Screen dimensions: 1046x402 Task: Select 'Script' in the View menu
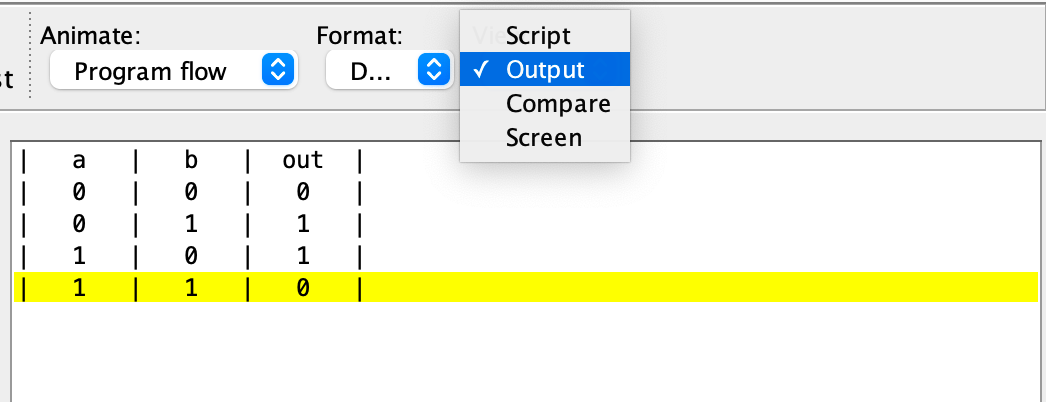(x=538, y=36)
